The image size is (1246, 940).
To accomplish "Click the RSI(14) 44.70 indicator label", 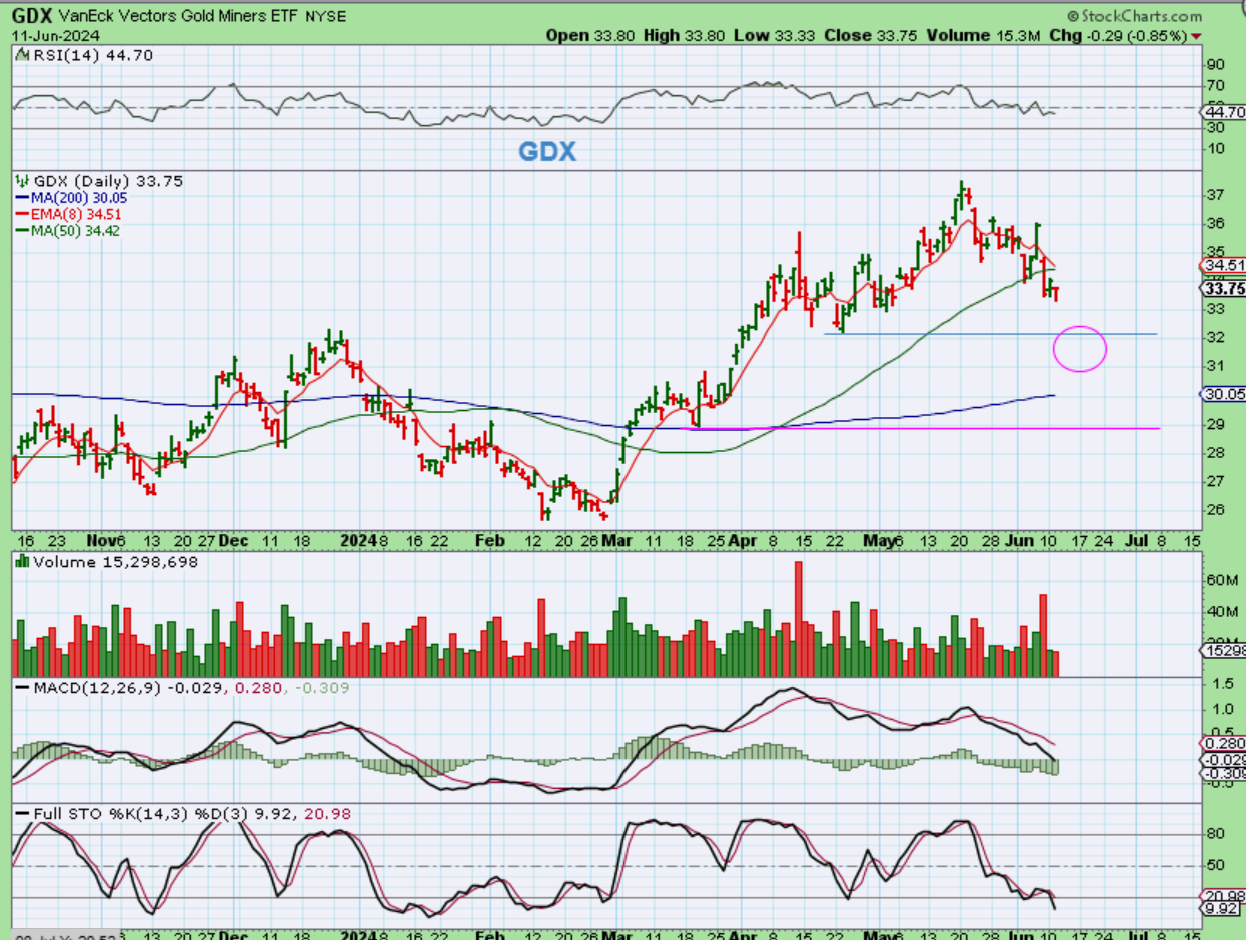I will (93, 56).
